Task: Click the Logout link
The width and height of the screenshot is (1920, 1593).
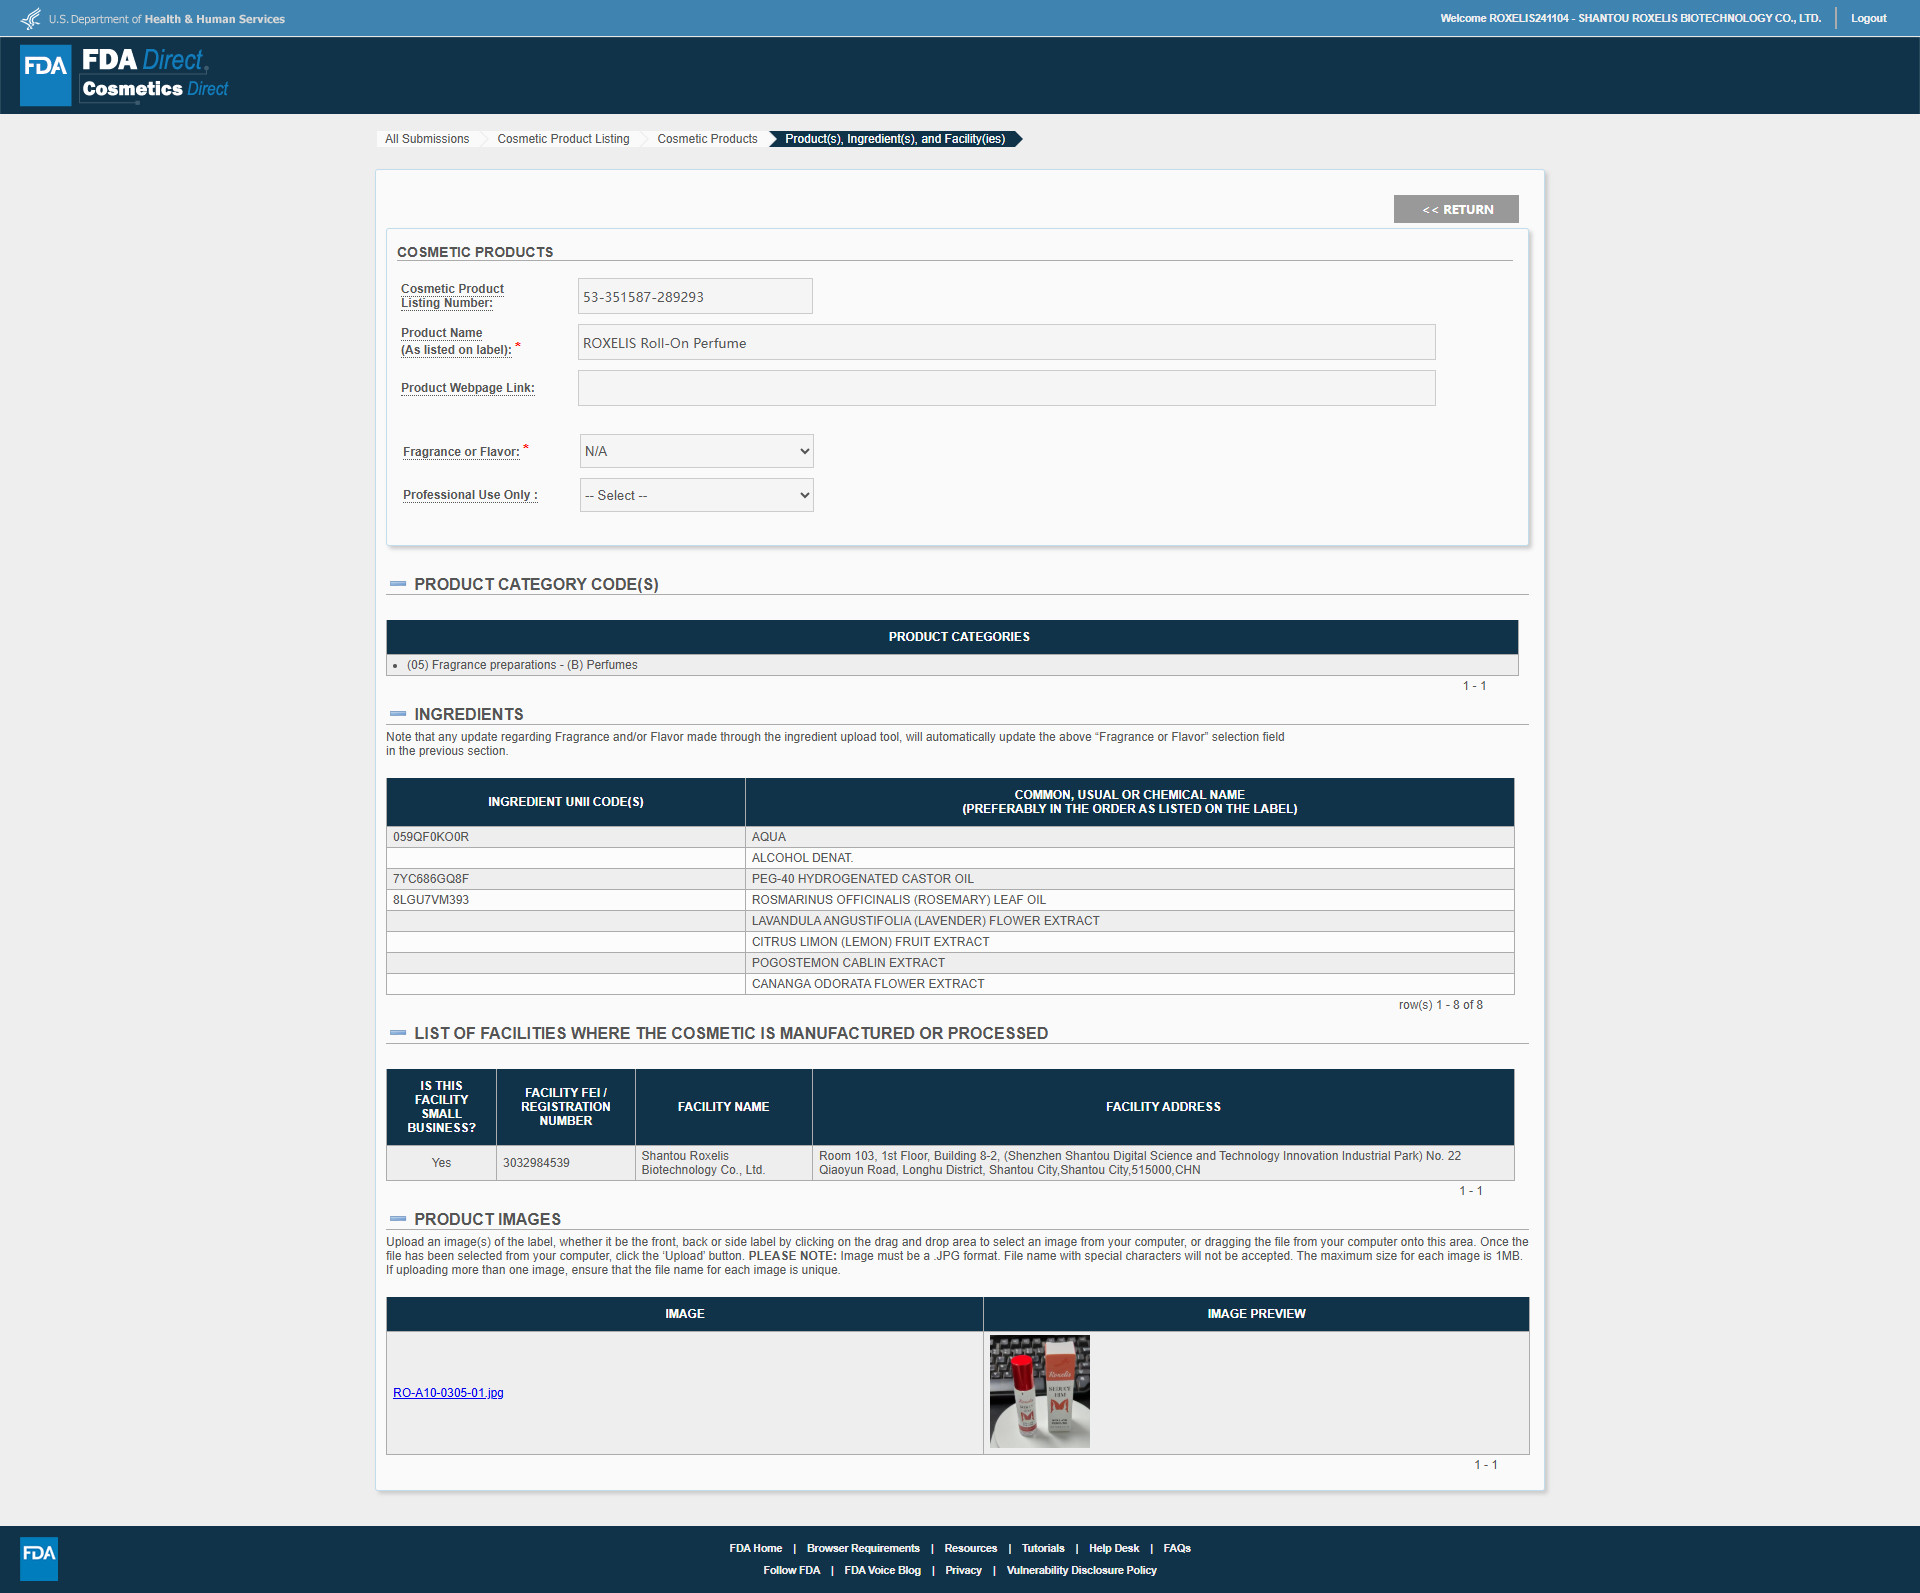Action: pyautogui.click(x=1868, y=18)
